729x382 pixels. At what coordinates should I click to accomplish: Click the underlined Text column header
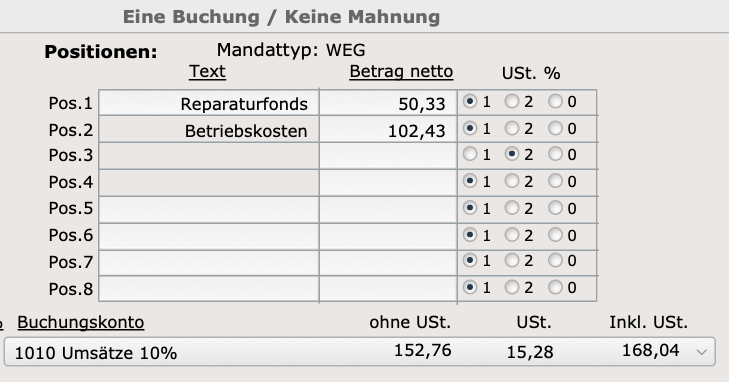[x=207, y=72]
